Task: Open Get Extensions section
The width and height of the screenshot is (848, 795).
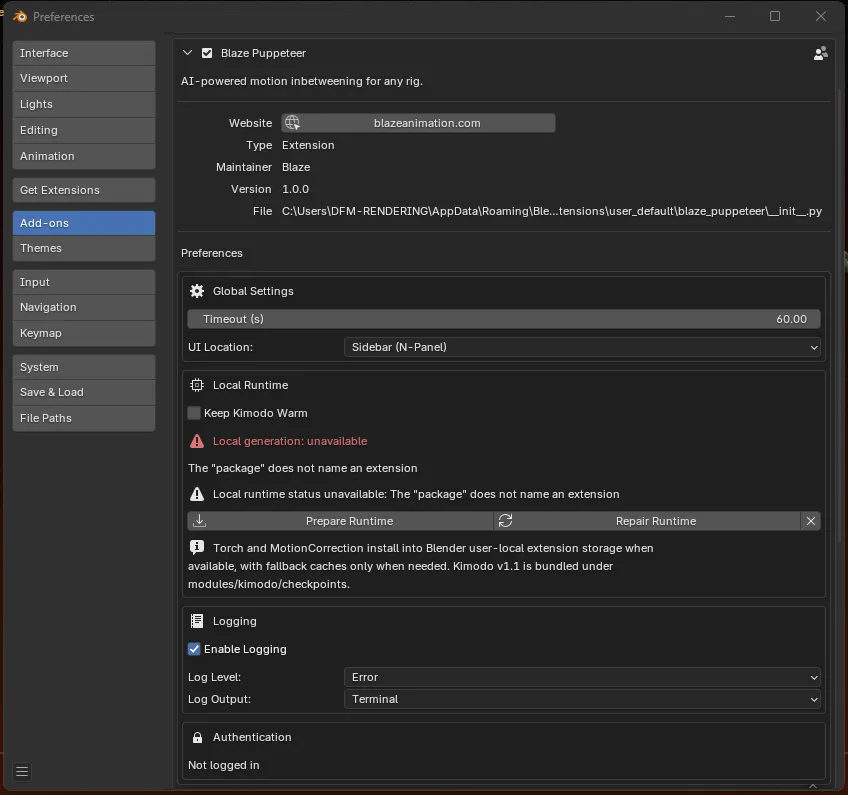Action: point(84,190)
